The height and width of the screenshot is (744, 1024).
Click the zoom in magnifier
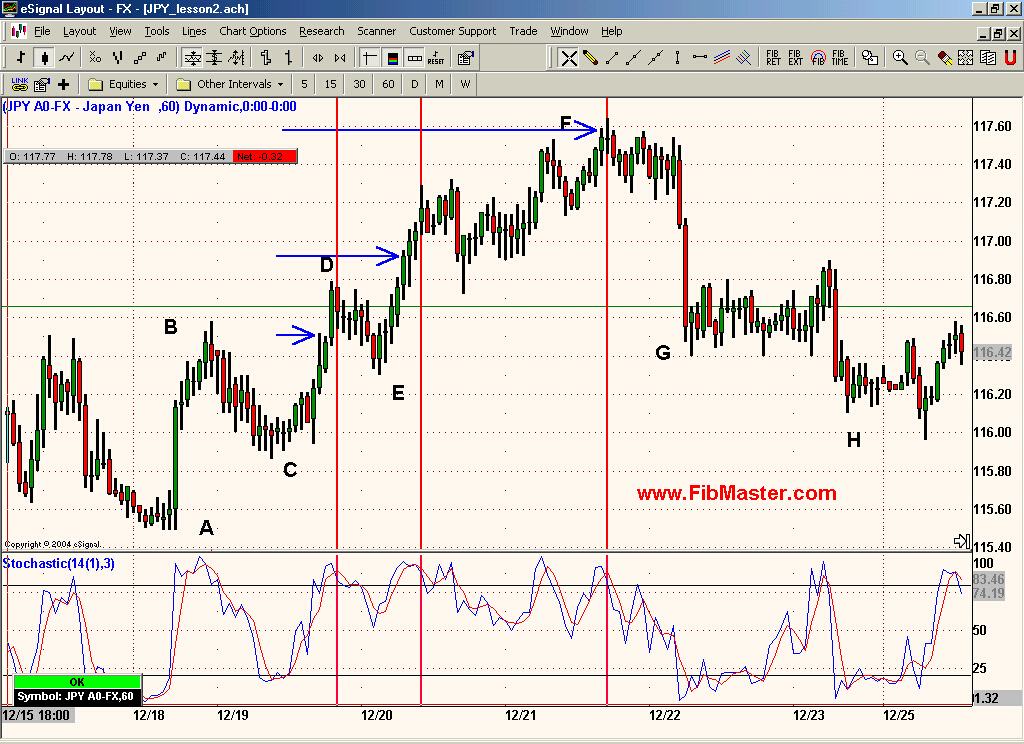900,58
